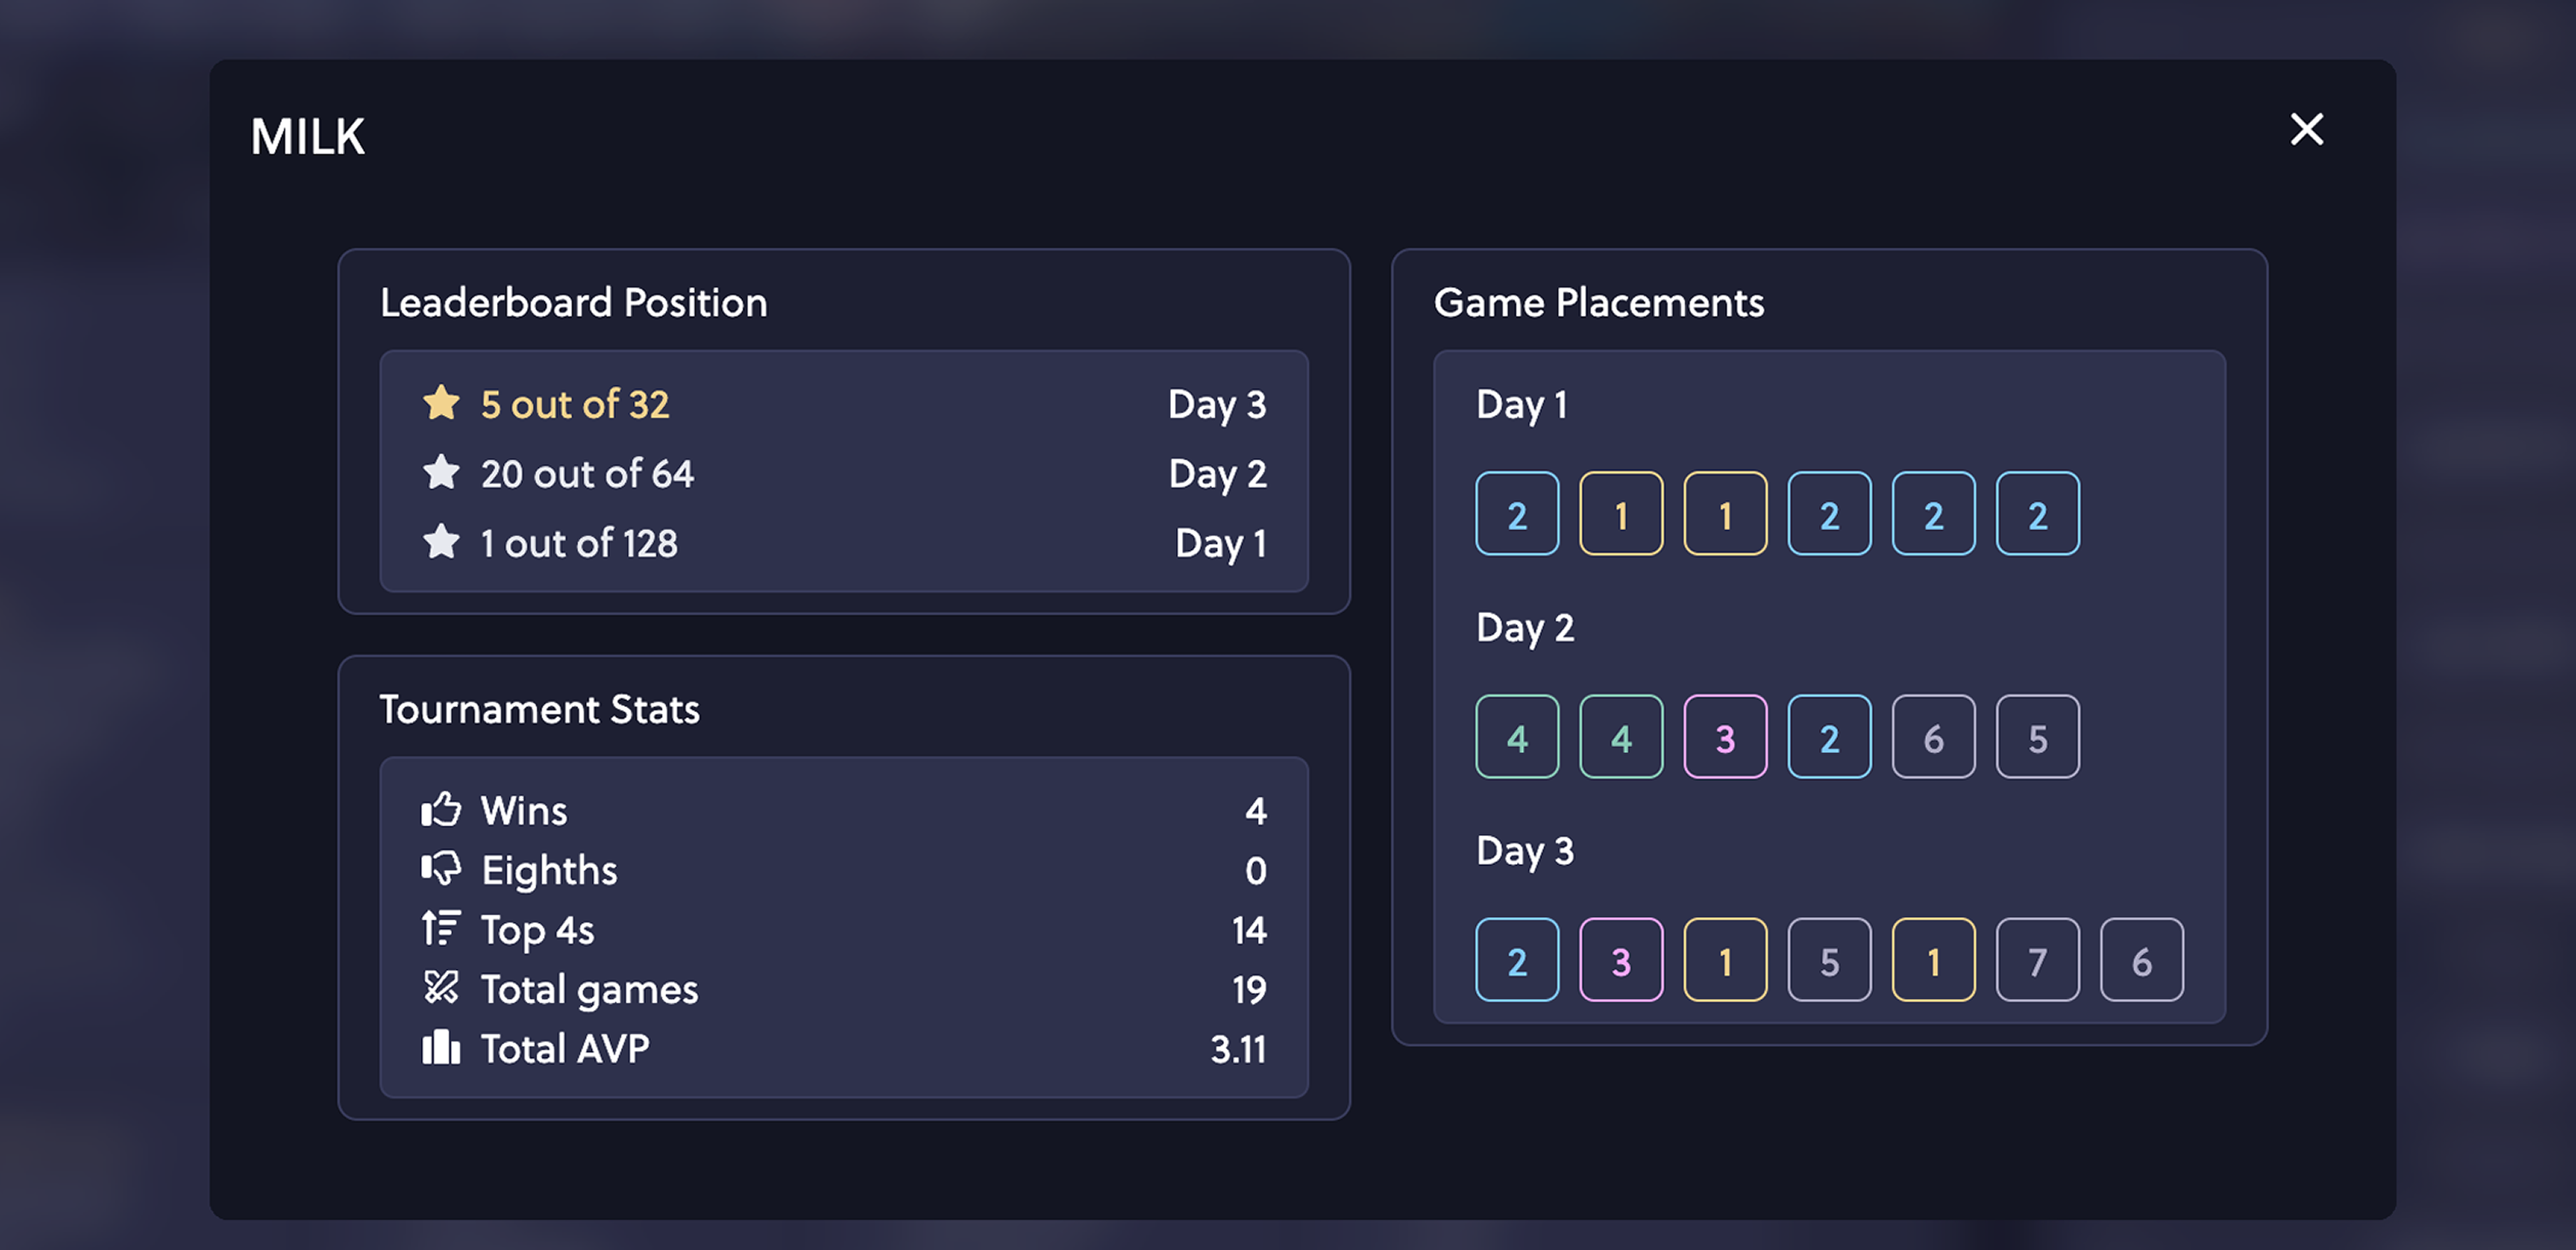The image size is (2576, 1250).
Task: Click the Top 4s sort icon
Action: 441,928
